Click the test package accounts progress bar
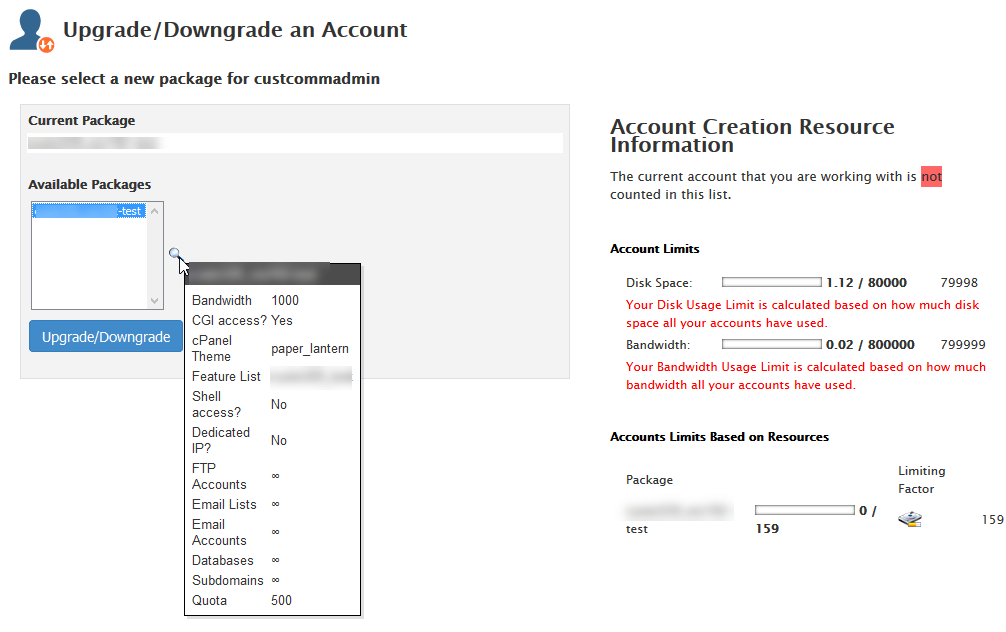Viewport: 1006px width, 632px height. click(804, 510)
